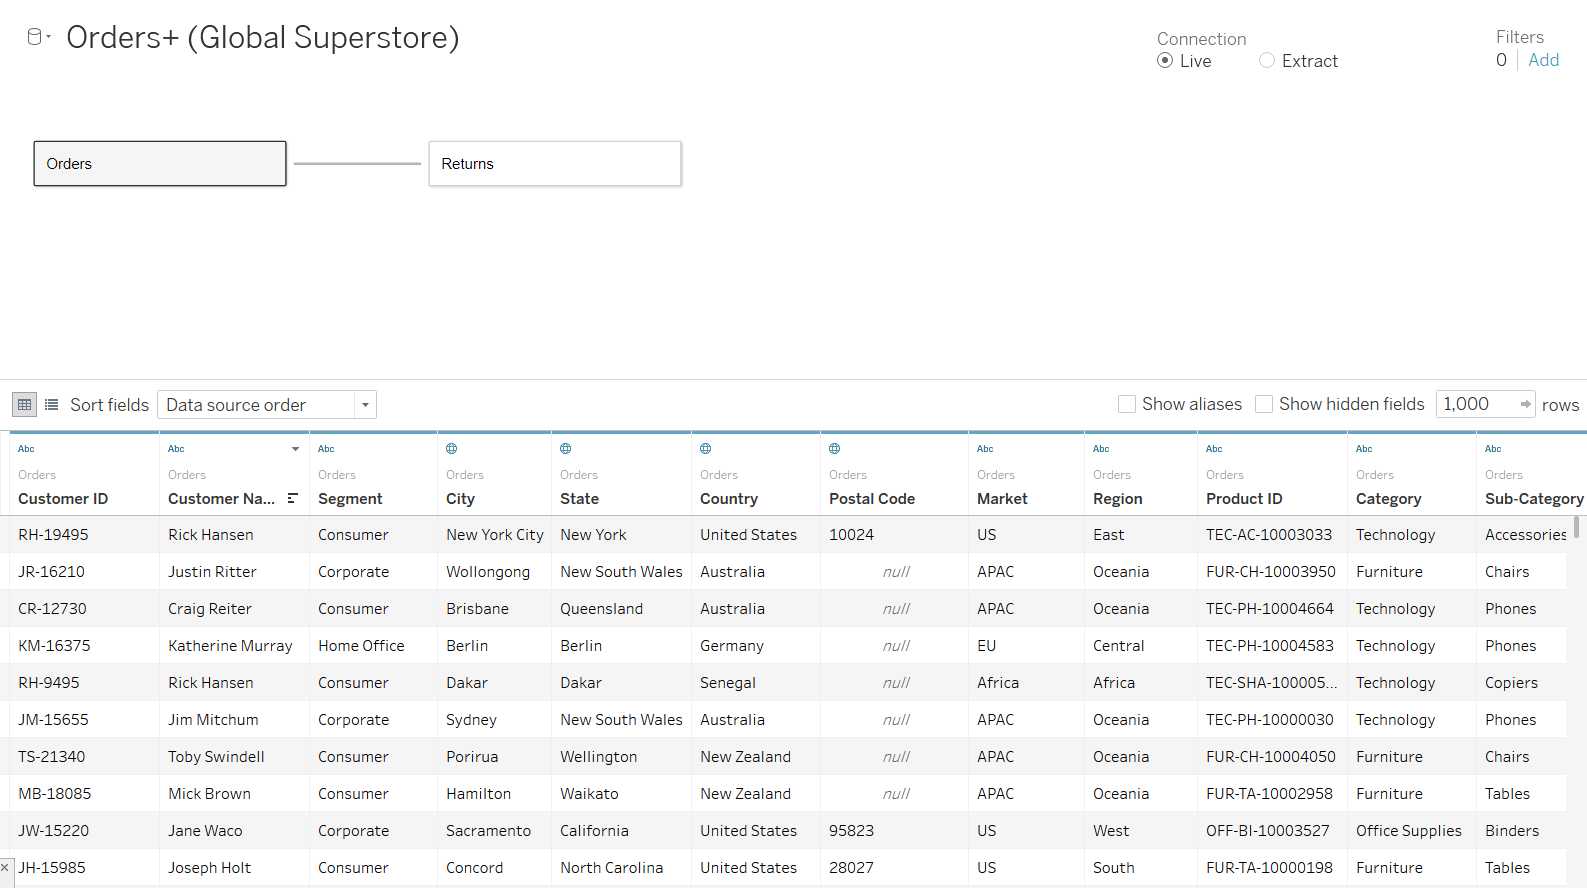Select the Customer ID column header
Viewport: 1587px width, 888px height.
(x=63, y=498)
